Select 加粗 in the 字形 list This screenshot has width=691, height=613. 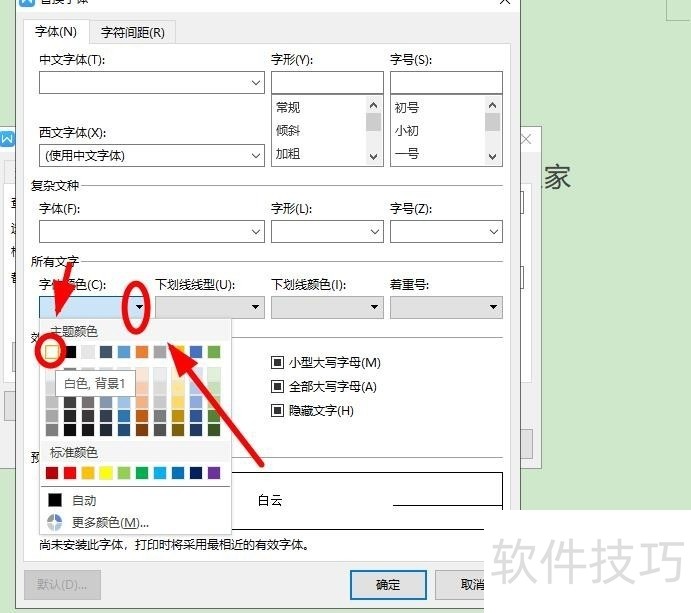(x=288, y=154)
